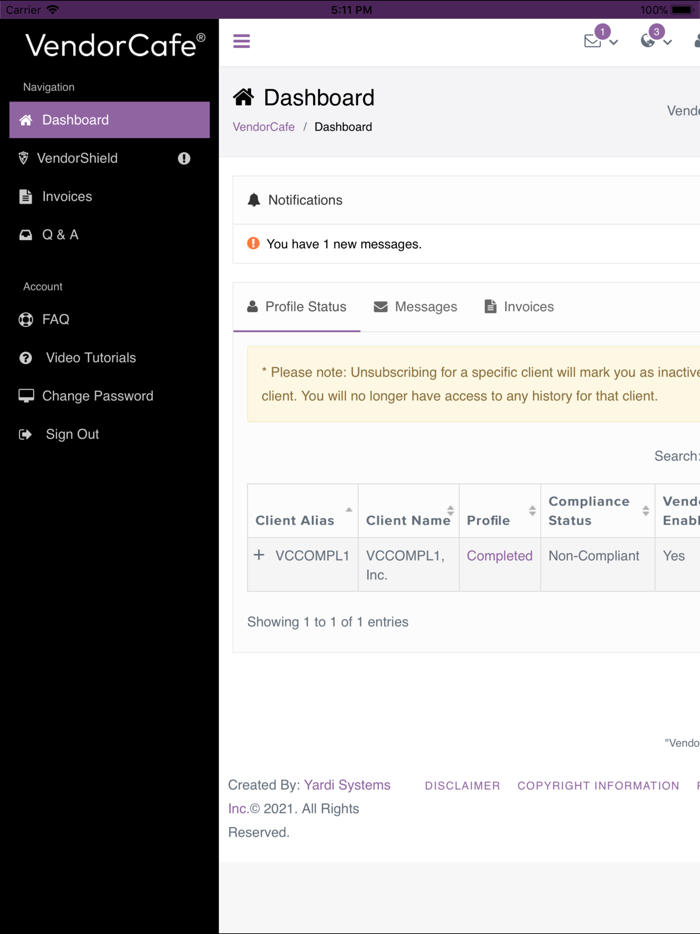
Task: Open Invoices in the sidebar navigation
Action: click(110, 197)
